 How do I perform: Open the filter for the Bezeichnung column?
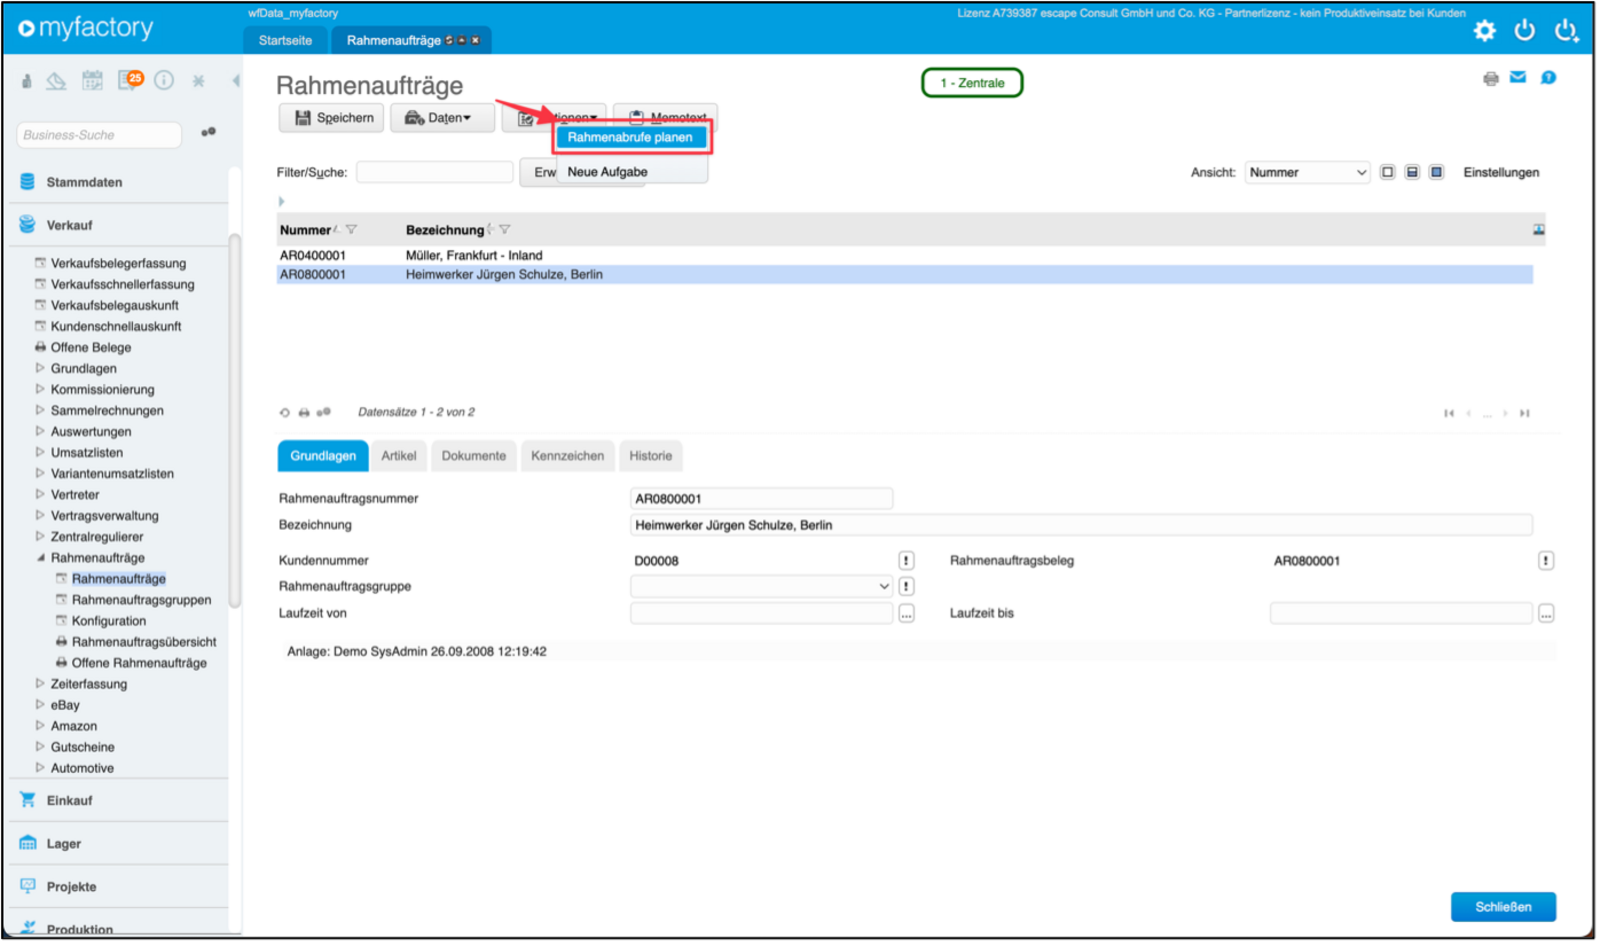point(504,230)
